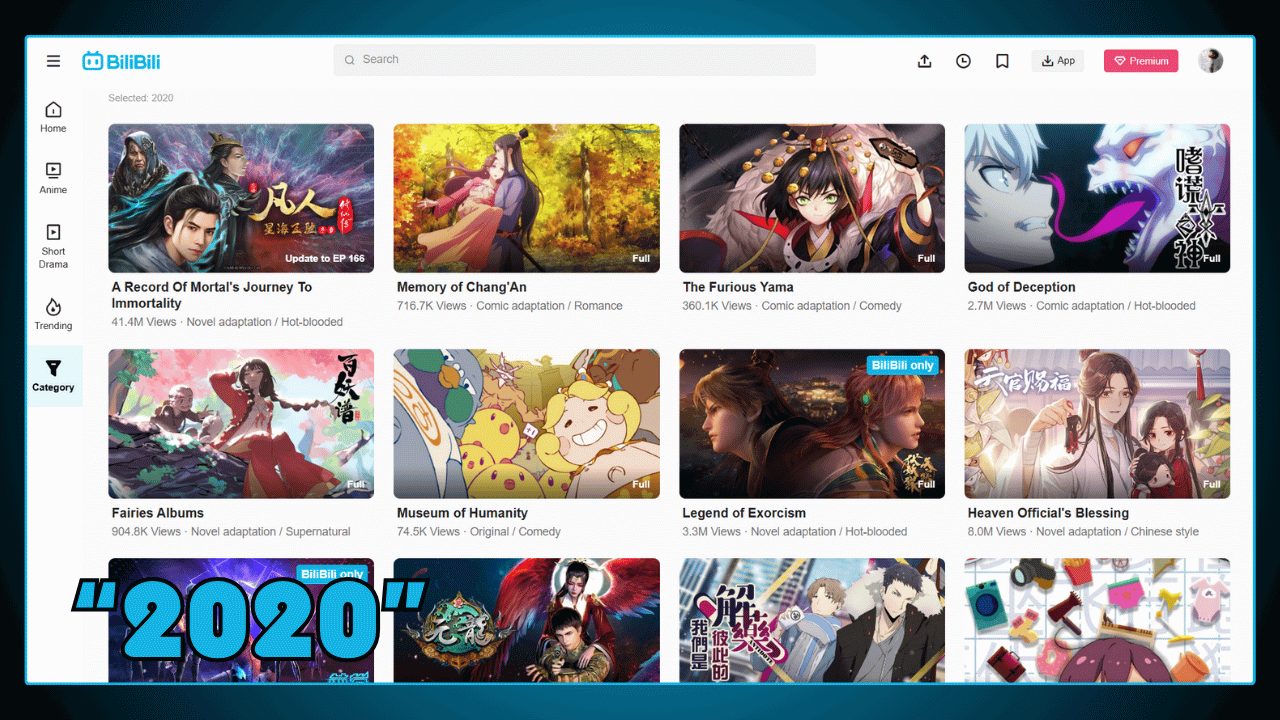
Task: Click the Premium button
Action: coord(1140,61)
